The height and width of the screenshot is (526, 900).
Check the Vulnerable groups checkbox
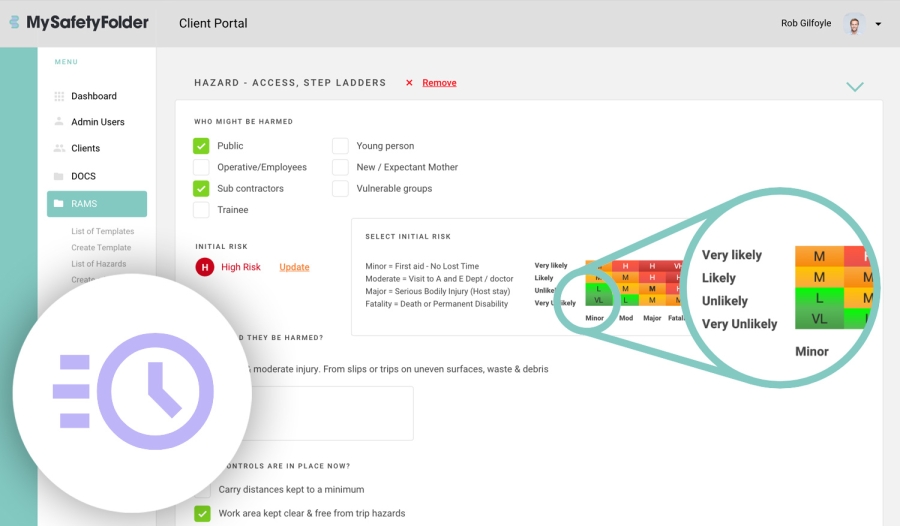point(340,188)
